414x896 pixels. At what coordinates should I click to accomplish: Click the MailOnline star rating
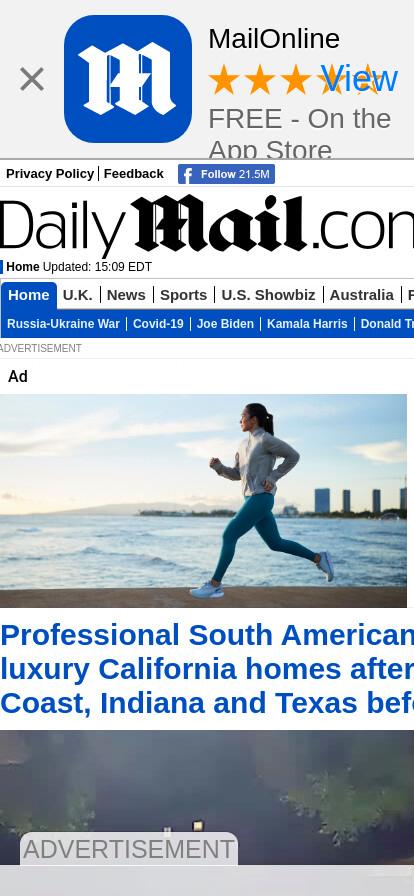coord(294,79)
